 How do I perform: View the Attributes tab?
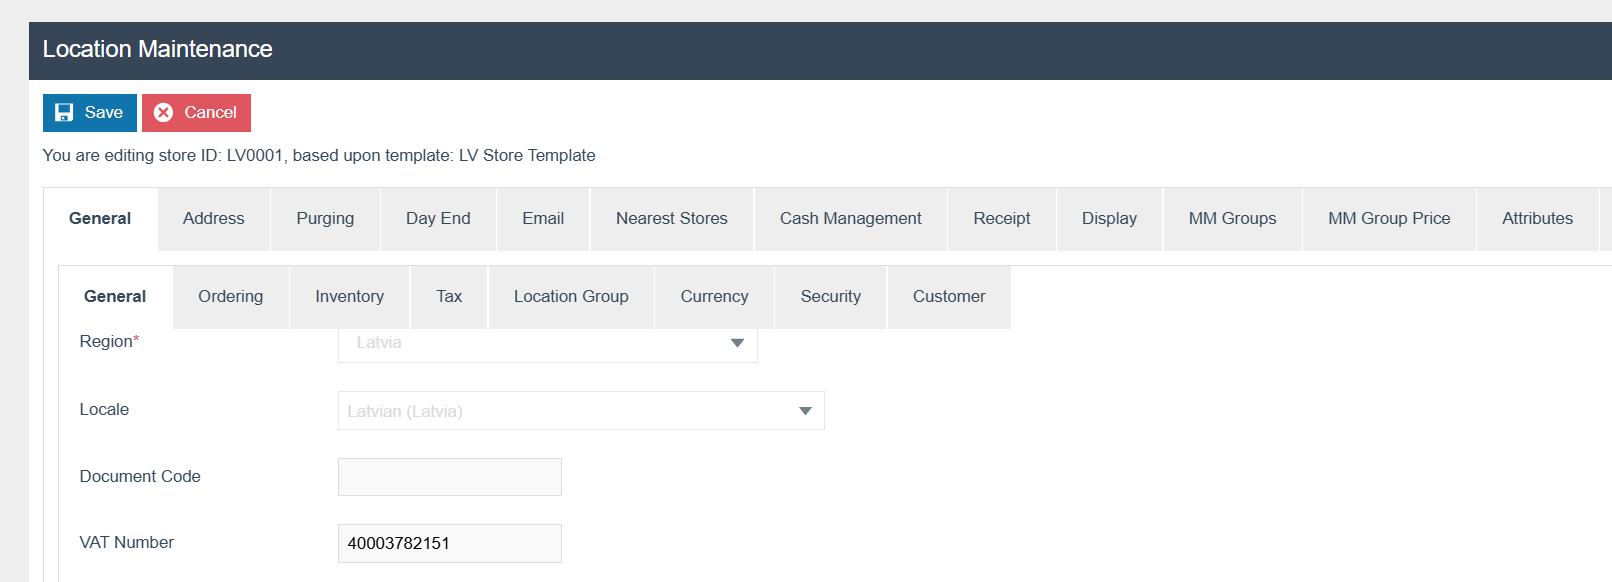1537,219
